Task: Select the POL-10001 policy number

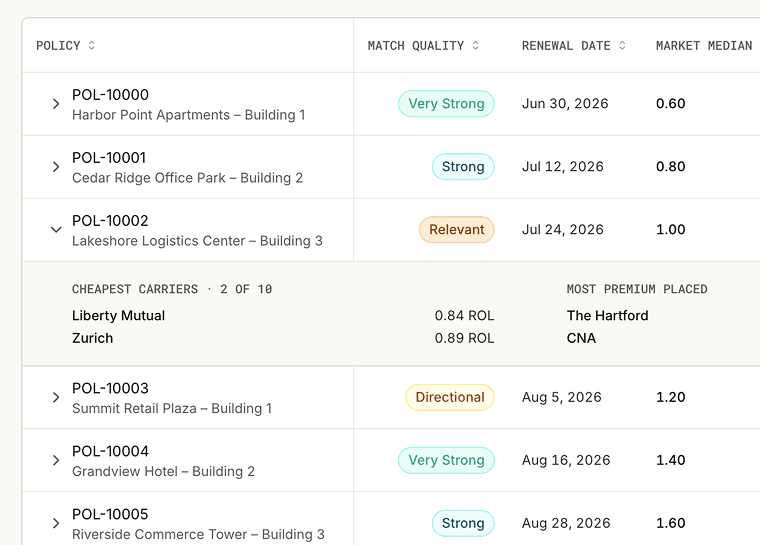Action: (109, 158)
